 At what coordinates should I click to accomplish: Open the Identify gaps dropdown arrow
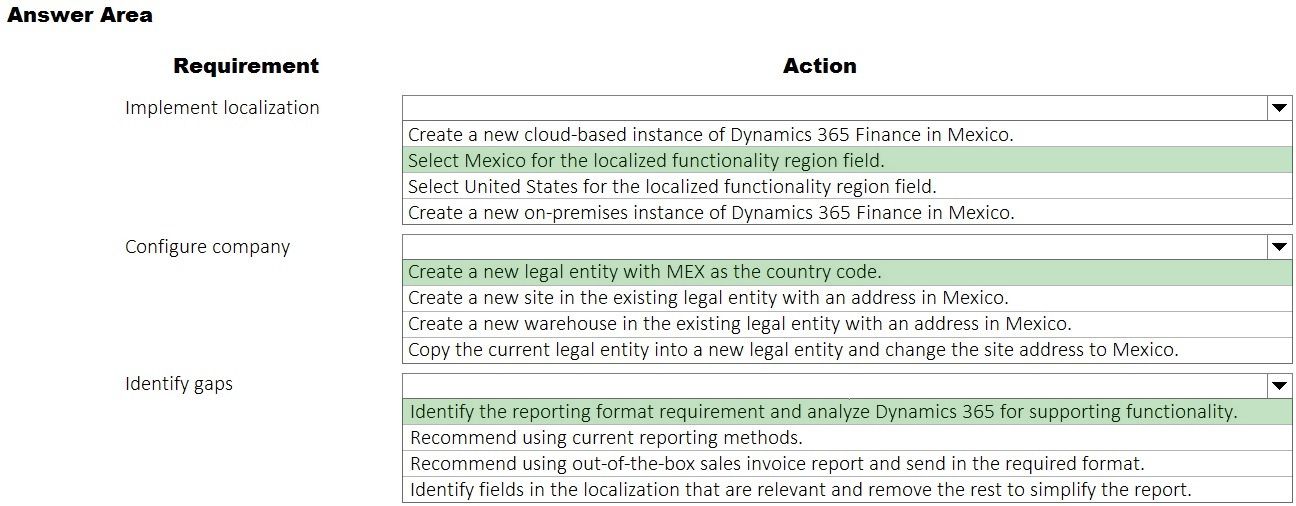coord(1279,385)
